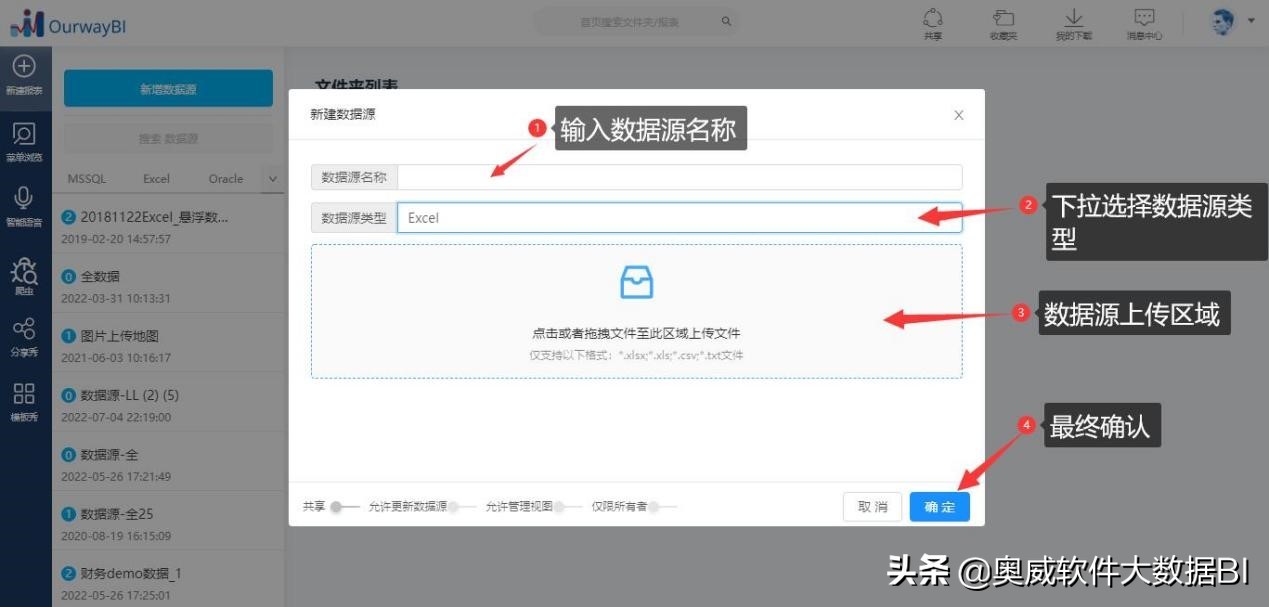Close the 新建数据源 dialog with X
Viewport: 1269px width, 607px height.
pos(958,115)
